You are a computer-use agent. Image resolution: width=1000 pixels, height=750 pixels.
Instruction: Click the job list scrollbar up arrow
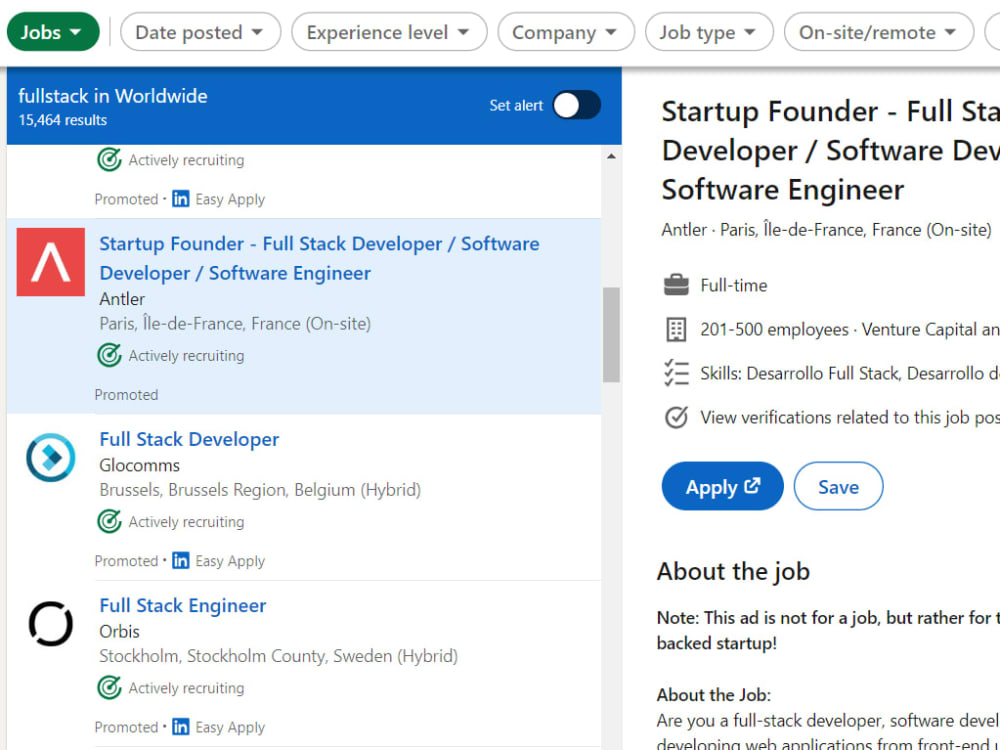pos(611,156)
